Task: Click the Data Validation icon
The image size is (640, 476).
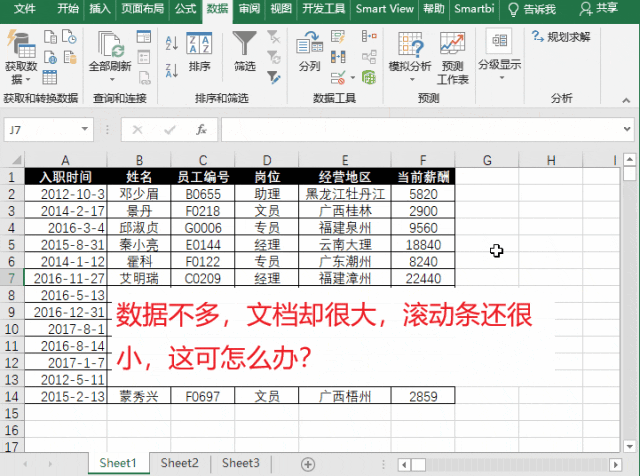Action: 338,78
